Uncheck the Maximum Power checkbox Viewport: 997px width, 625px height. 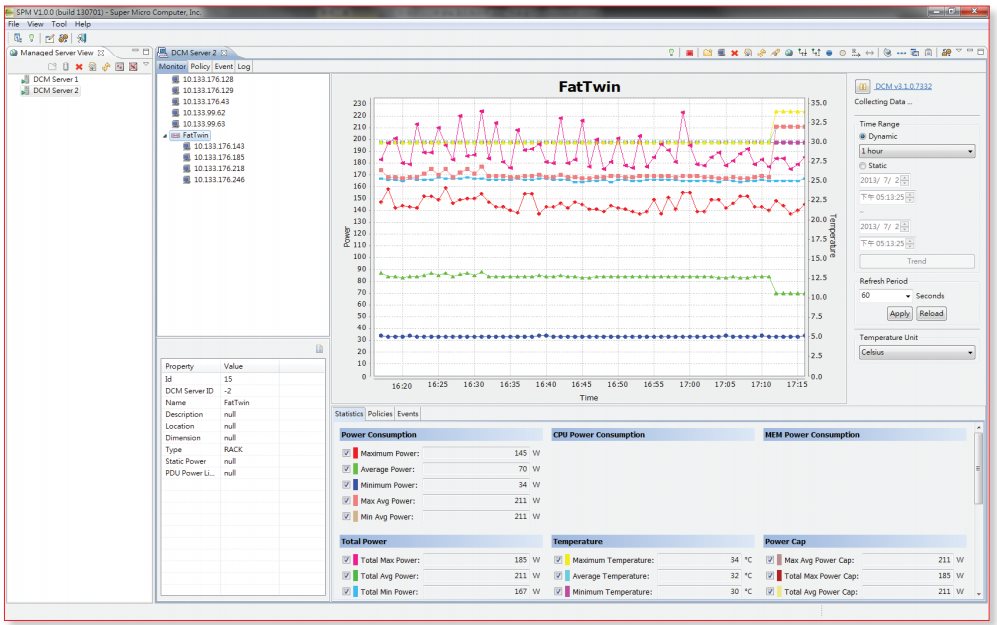[346, 453]
